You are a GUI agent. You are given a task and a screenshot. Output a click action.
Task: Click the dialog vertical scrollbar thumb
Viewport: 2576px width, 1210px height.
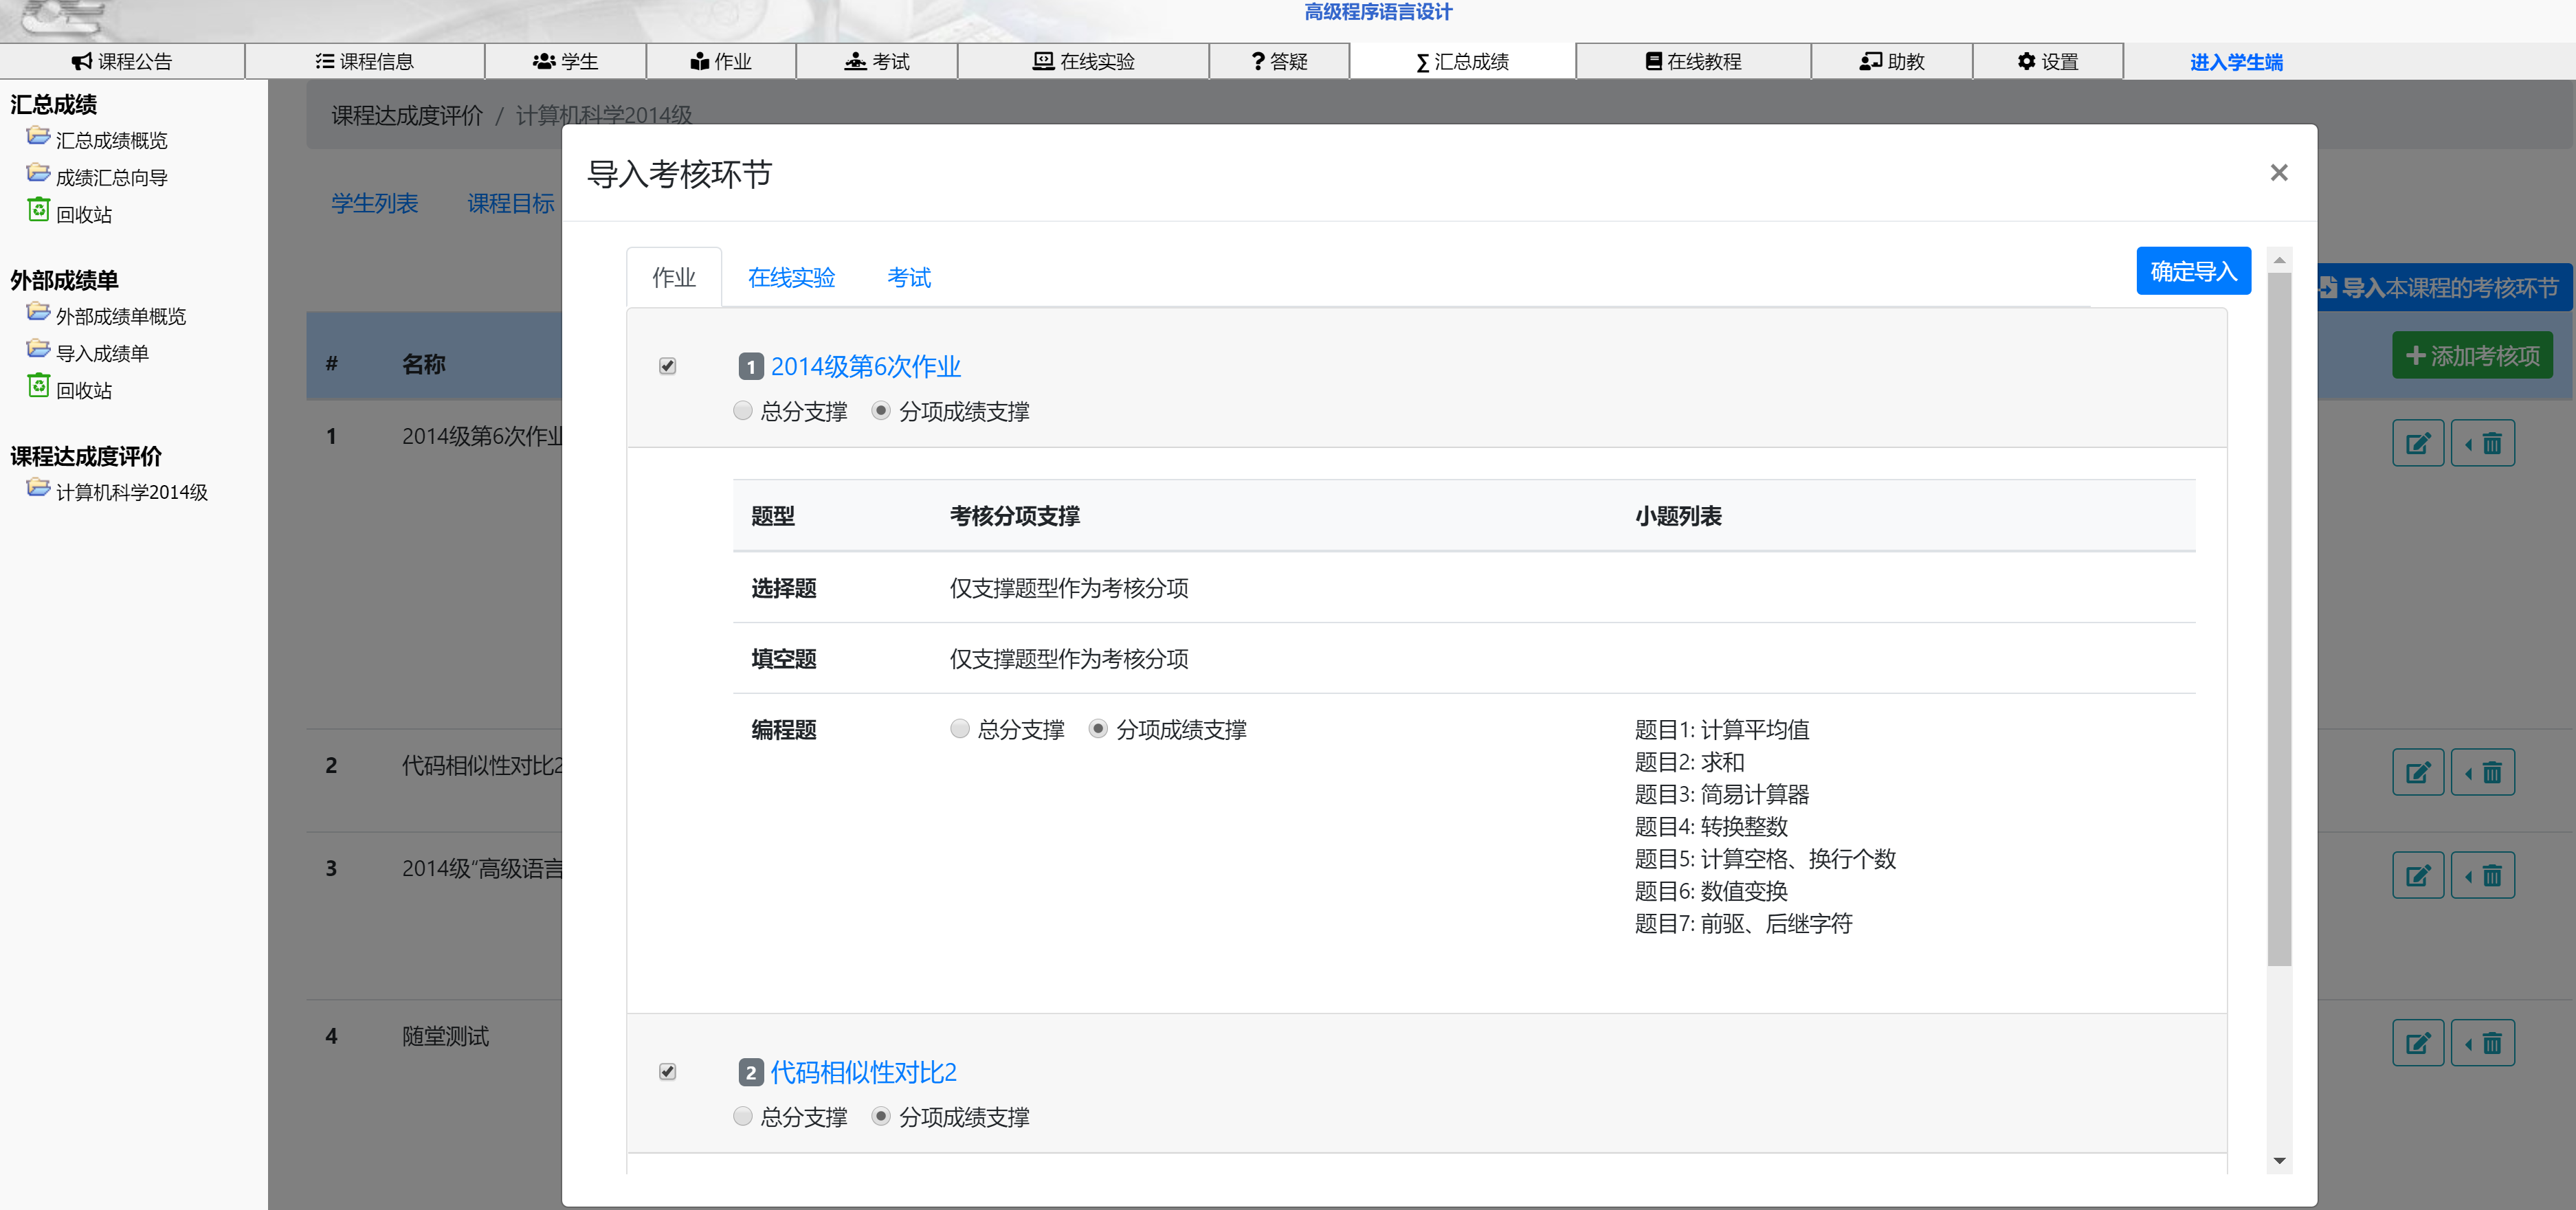[x=2279, y=620]
